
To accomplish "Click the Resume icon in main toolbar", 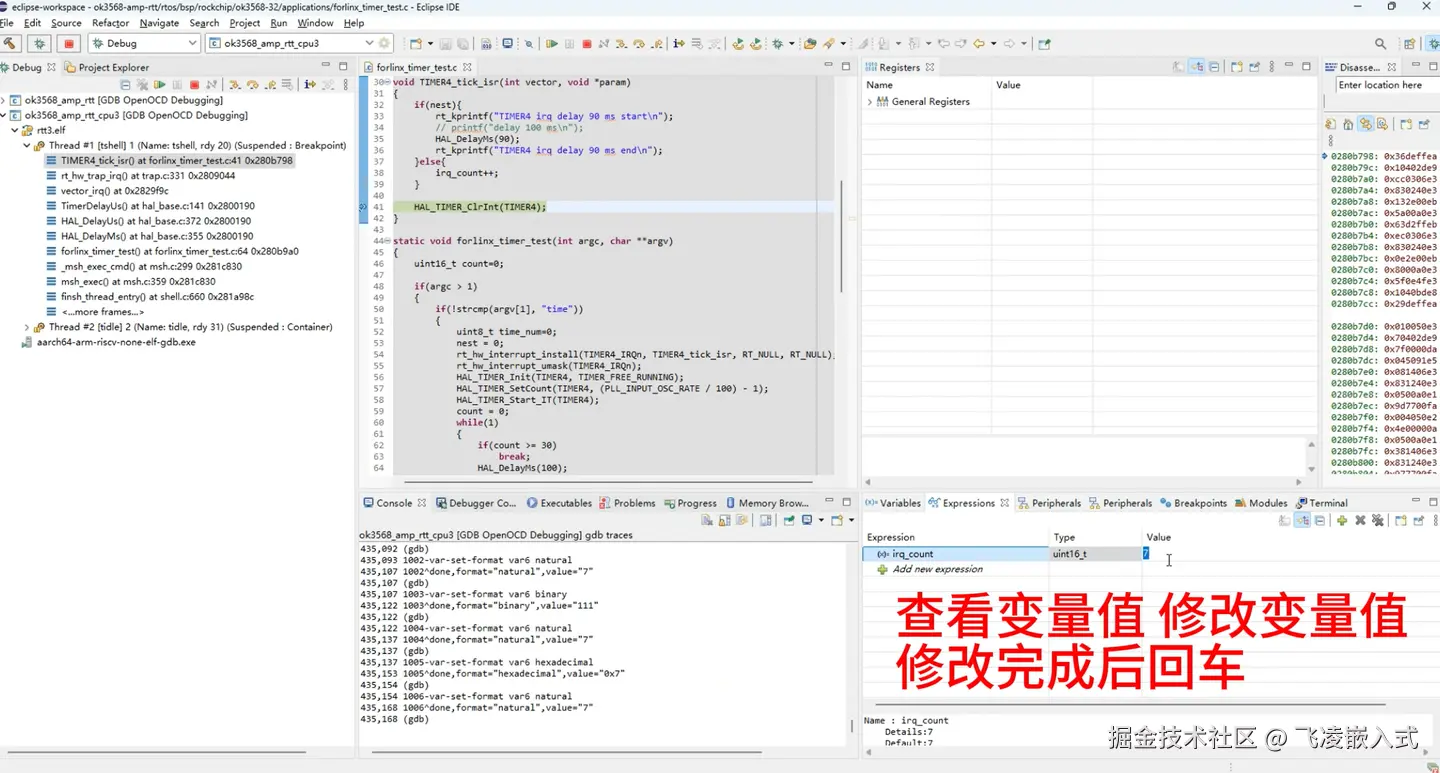I will (x=551, y=44).
